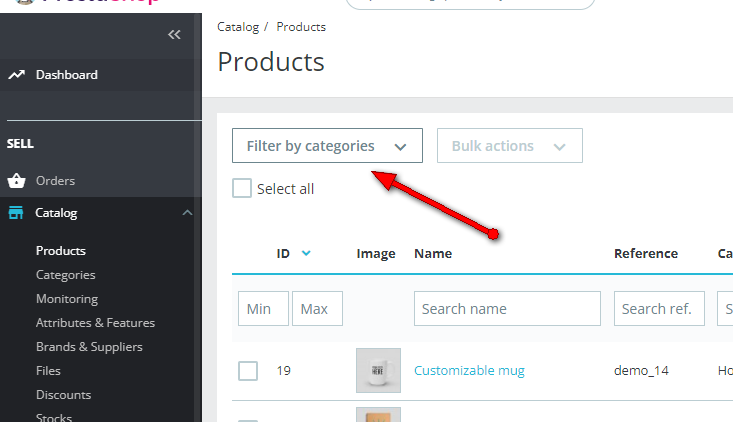Open the Filter by categories dropdown

(327, 146)
